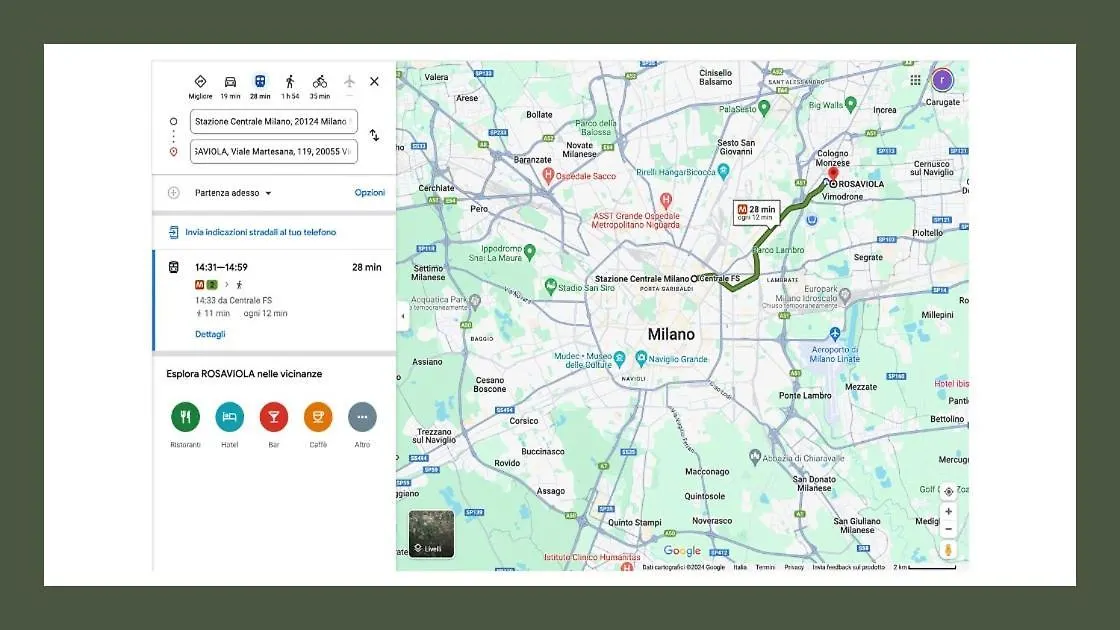Select the Migliore best-route travel mode
This screenshot has width=1120, height=630.
[200, 86]
